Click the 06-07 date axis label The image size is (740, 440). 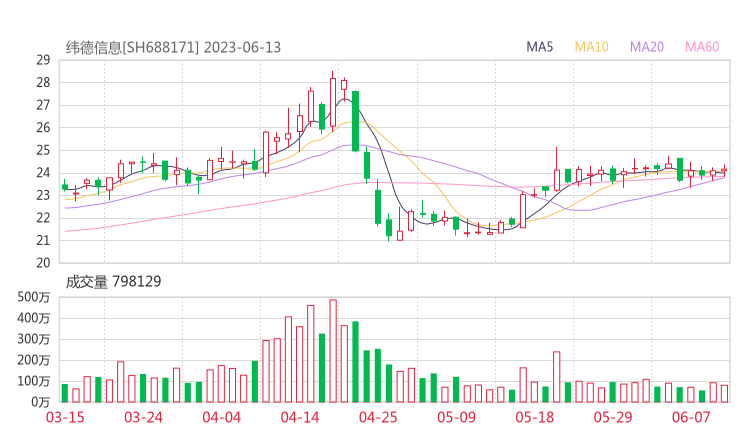coord(691,417)
